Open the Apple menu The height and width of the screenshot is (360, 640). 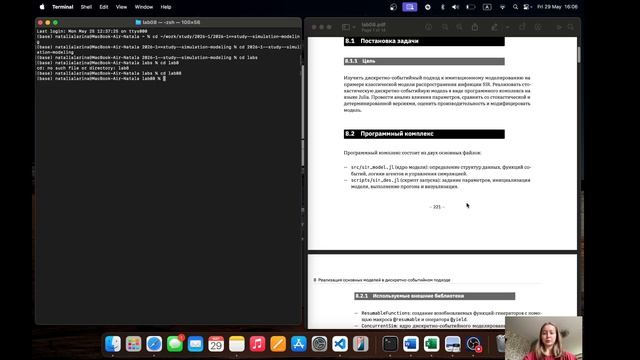(x=42, y=7)
